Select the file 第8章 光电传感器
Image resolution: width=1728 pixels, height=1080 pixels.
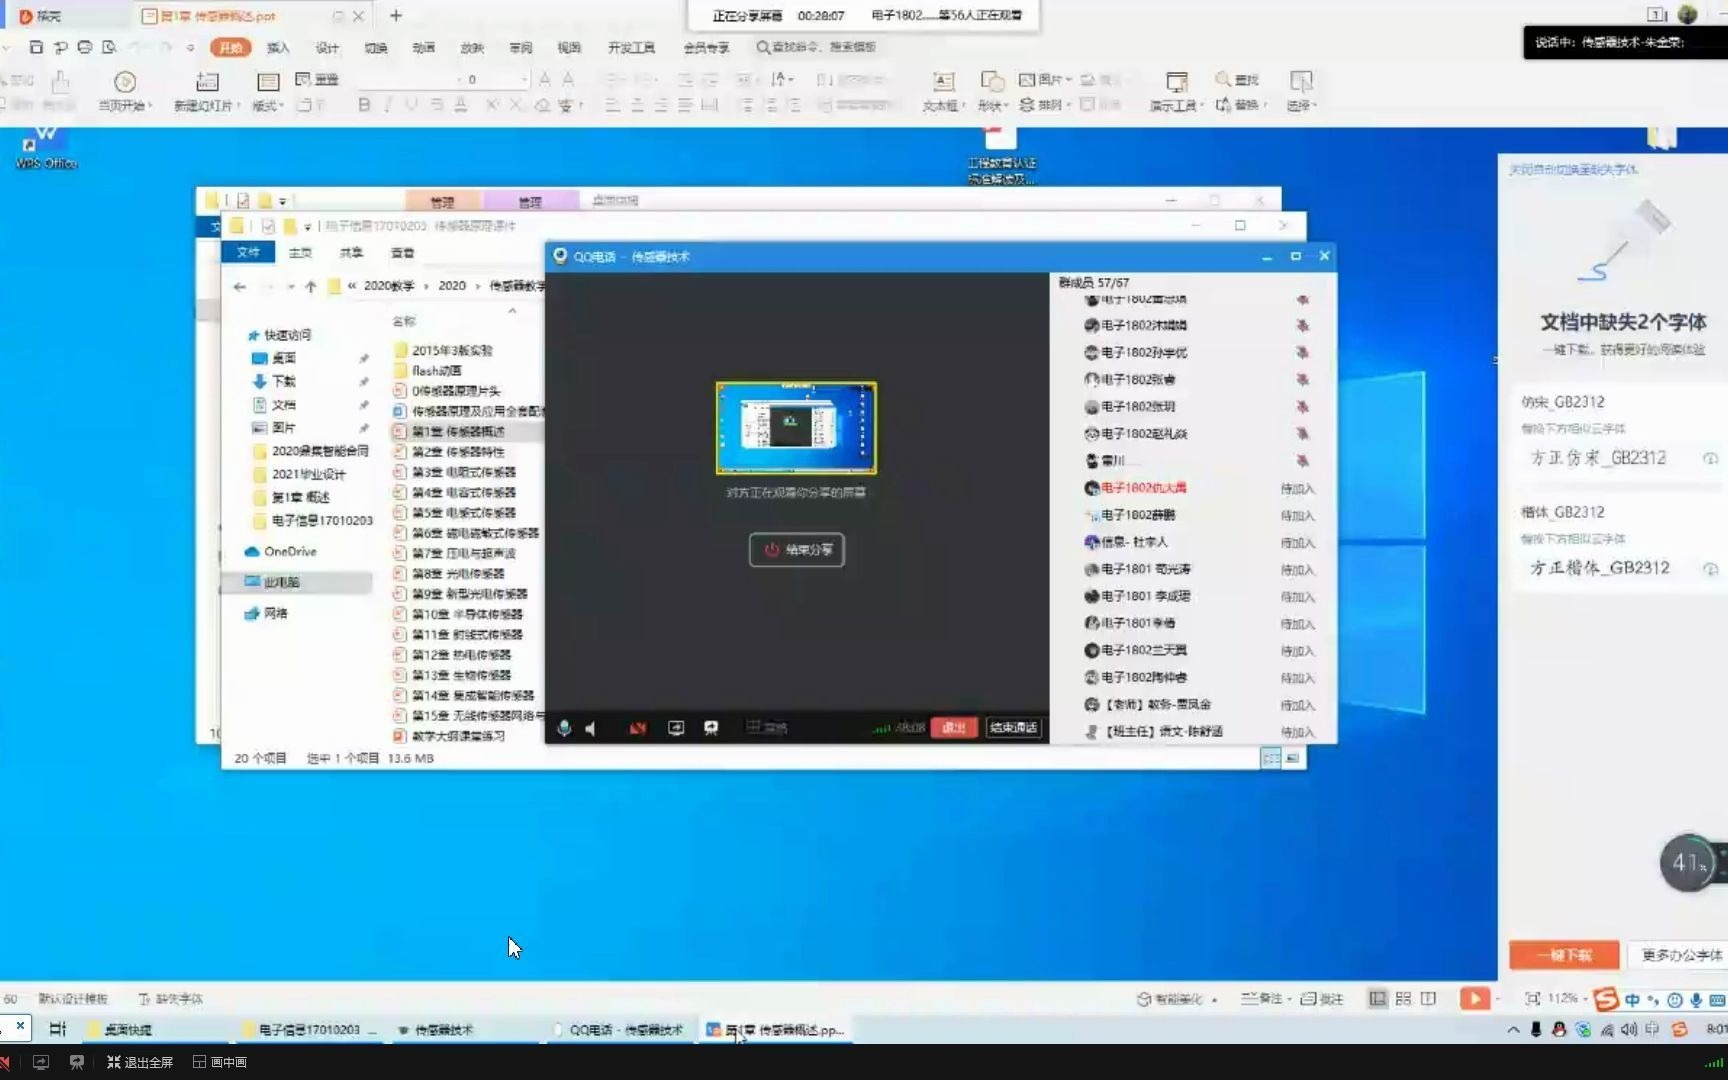458,574
